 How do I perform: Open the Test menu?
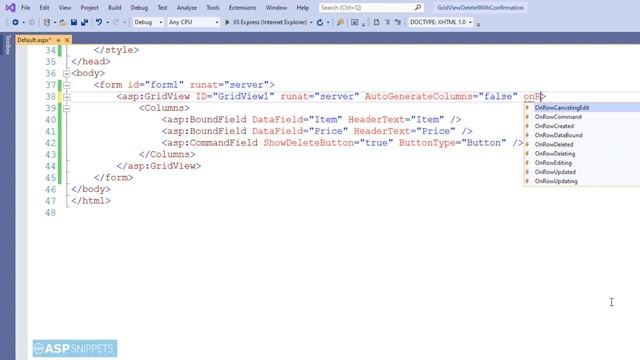pos(162,7)
